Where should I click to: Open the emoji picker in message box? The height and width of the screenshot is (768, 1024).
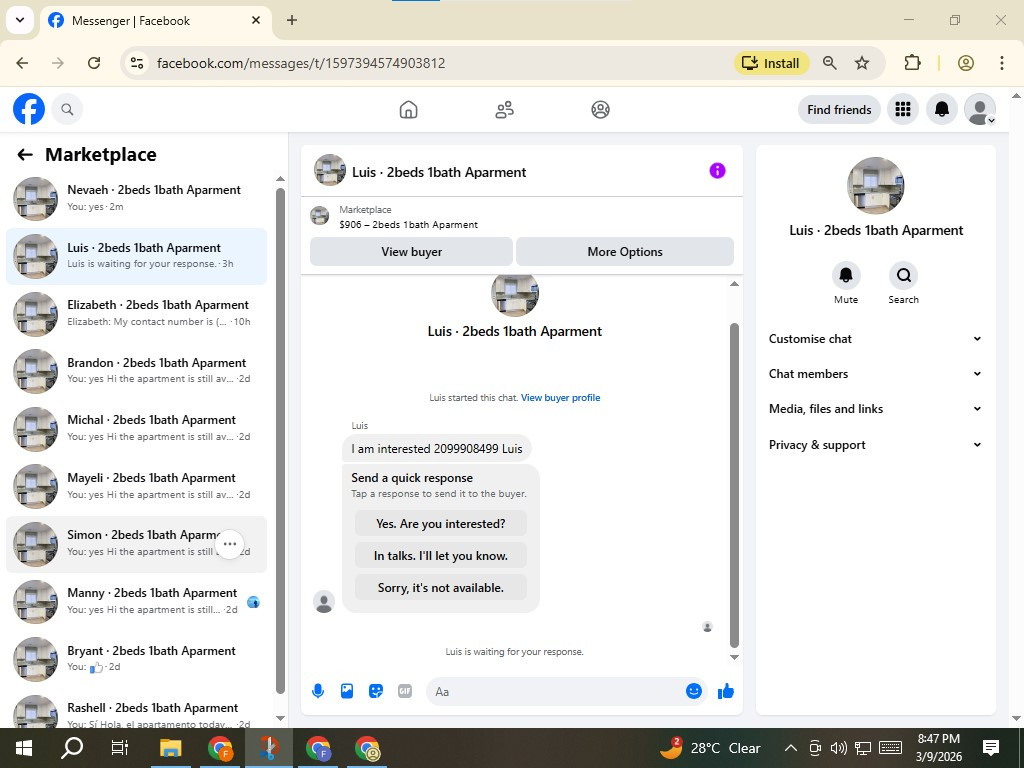tap(694, 691)
